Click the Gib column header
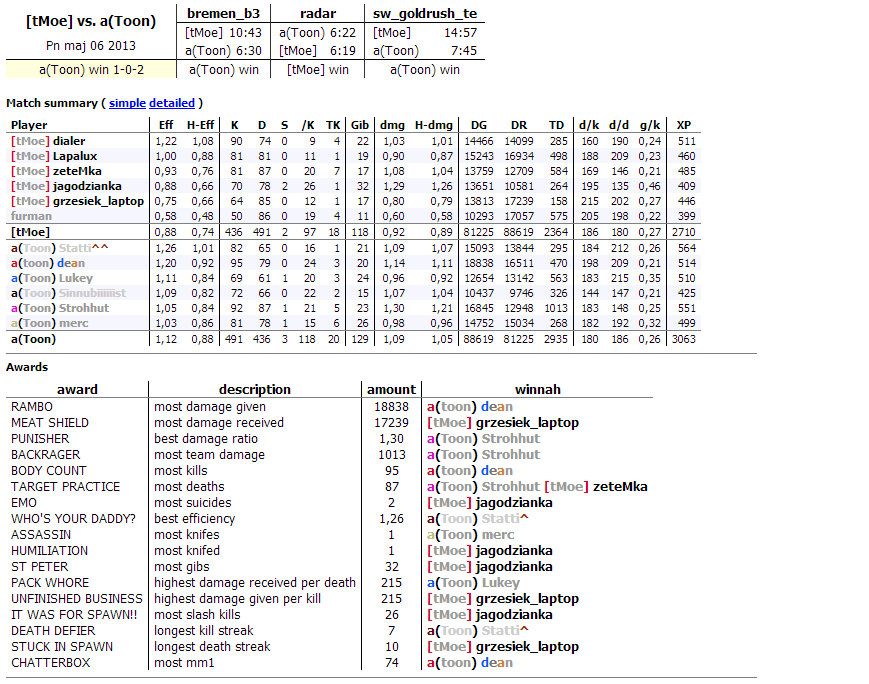 point(359,125)
